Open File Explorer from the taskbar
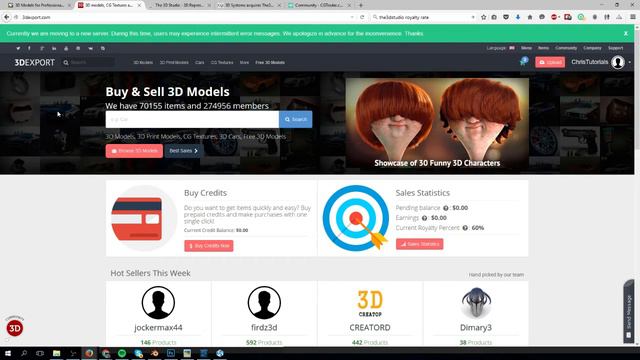640x360 pixels. click(57, 353)
